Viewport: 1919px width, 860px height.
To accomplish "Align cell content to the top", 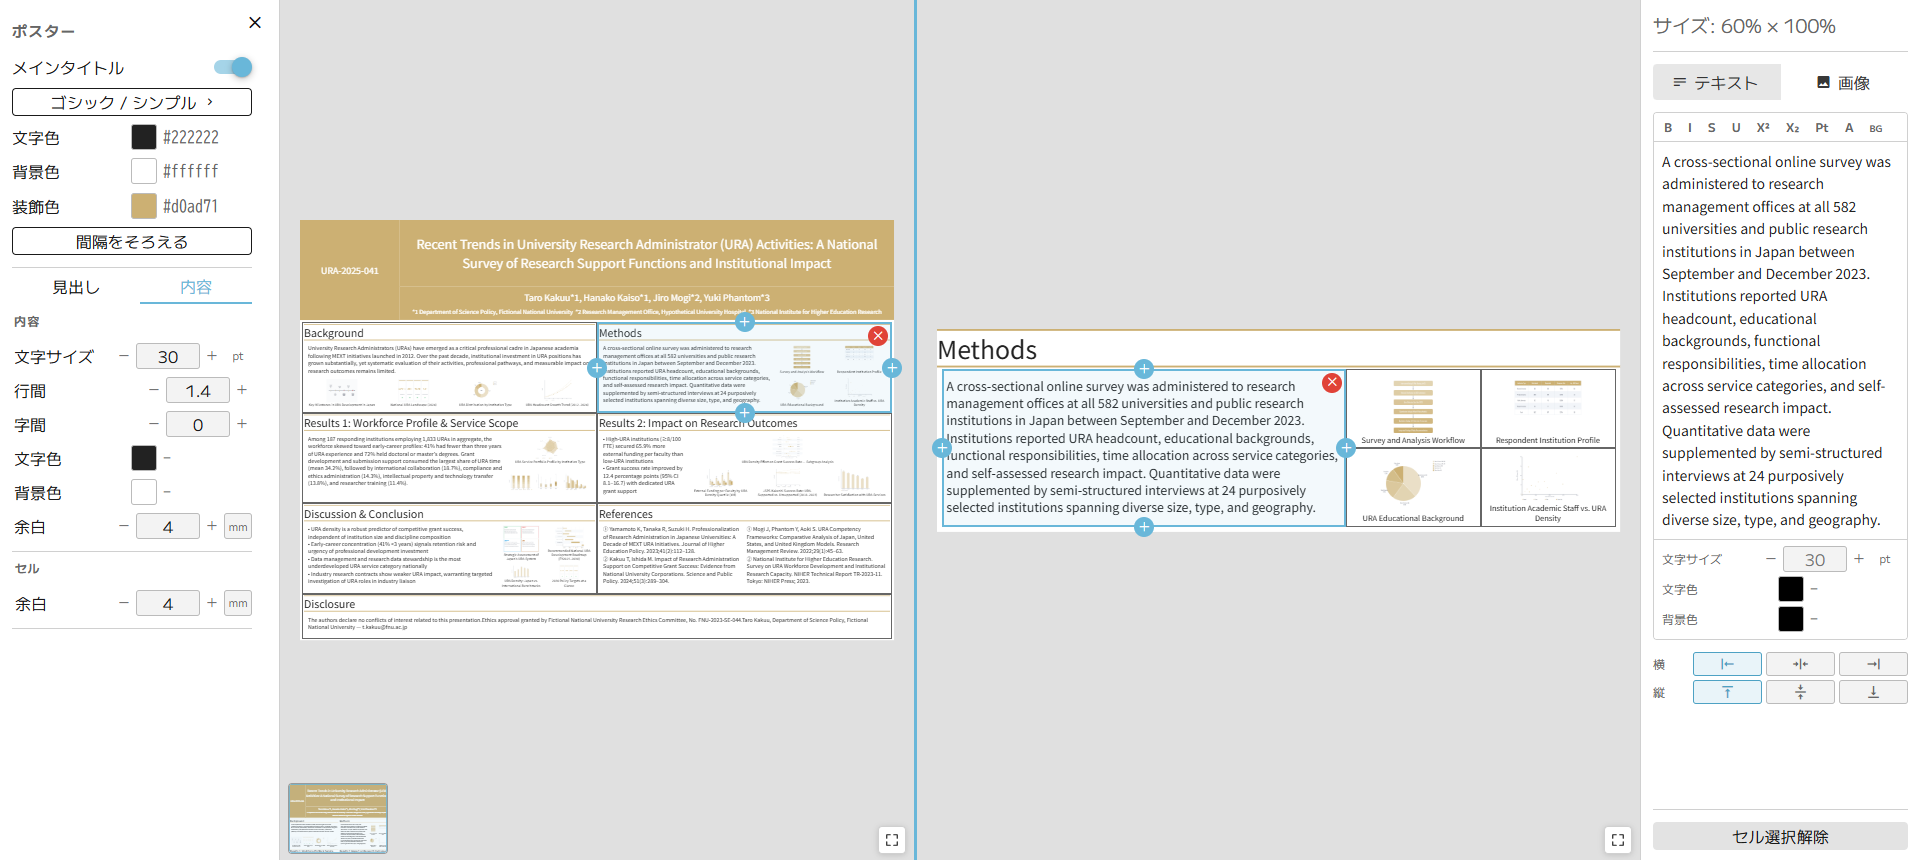I will [1727, 692].
